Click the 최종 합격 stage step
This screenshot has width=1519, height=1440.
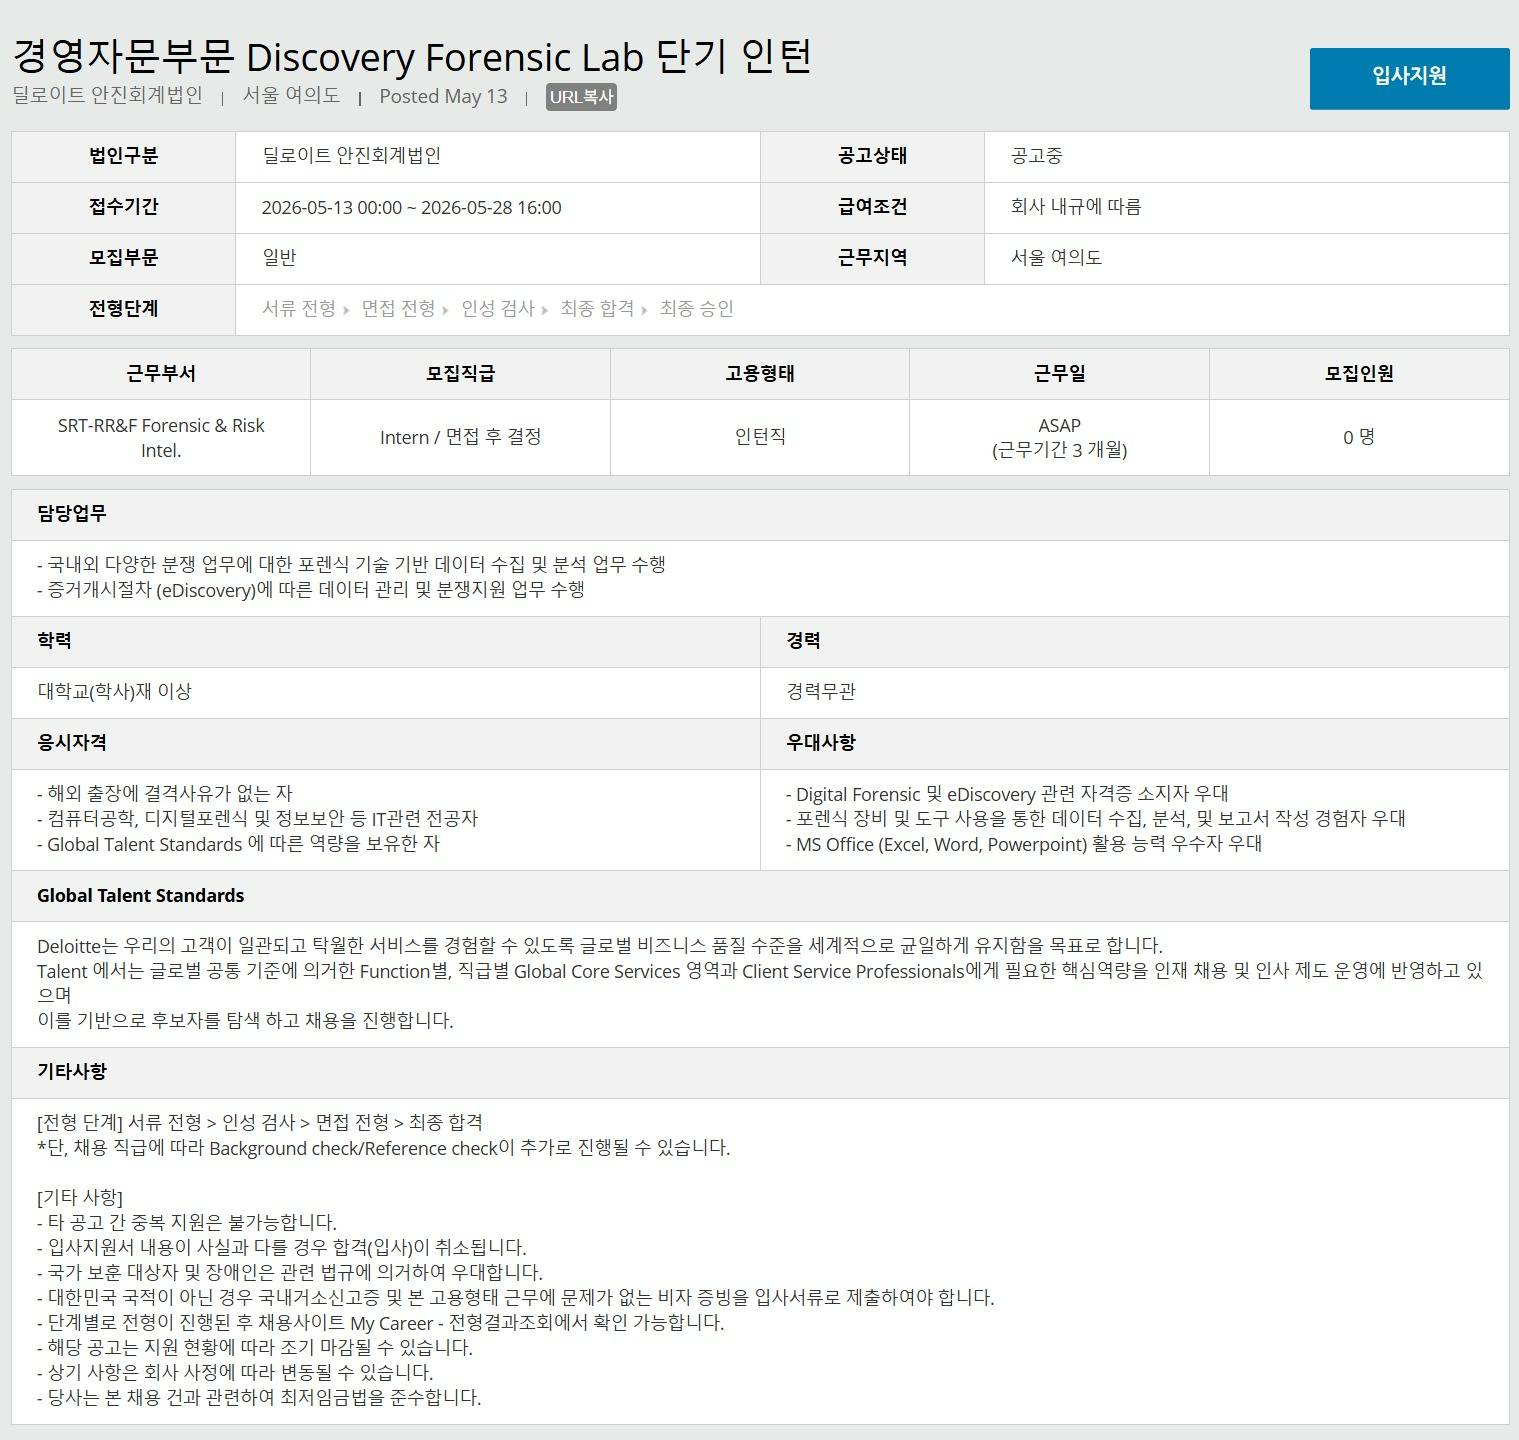[596, 309]
